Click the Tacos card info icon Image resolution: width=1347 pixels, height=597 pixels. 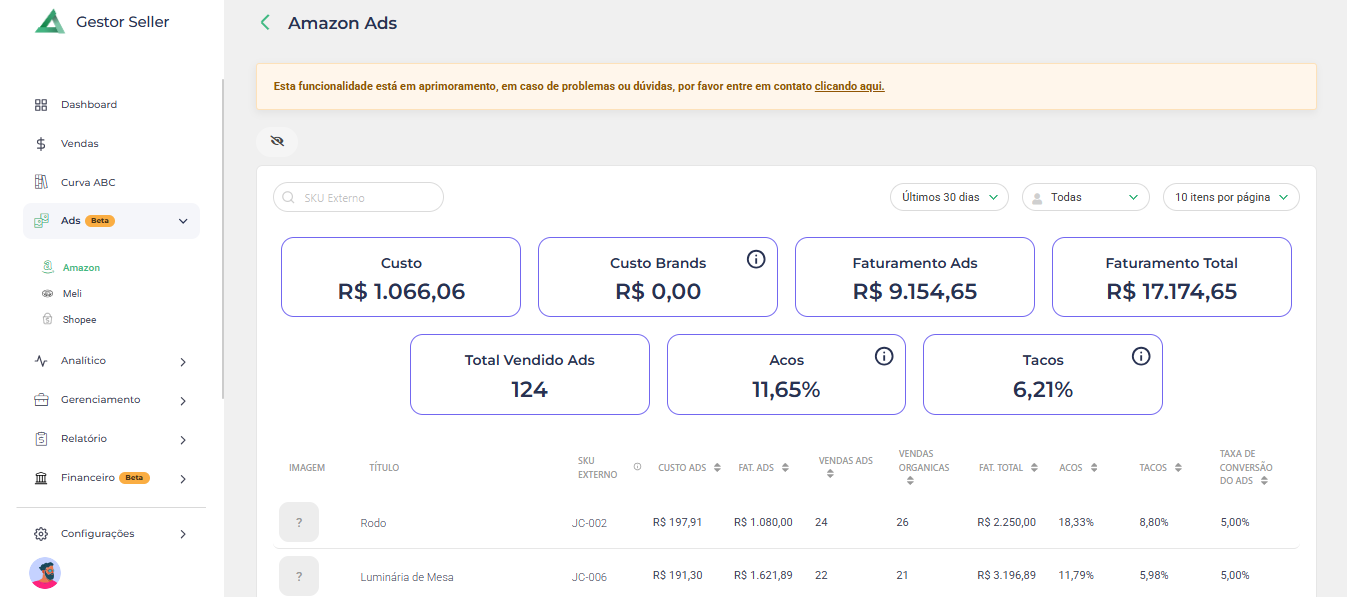pyautogui.click(x=1141, y=356)
